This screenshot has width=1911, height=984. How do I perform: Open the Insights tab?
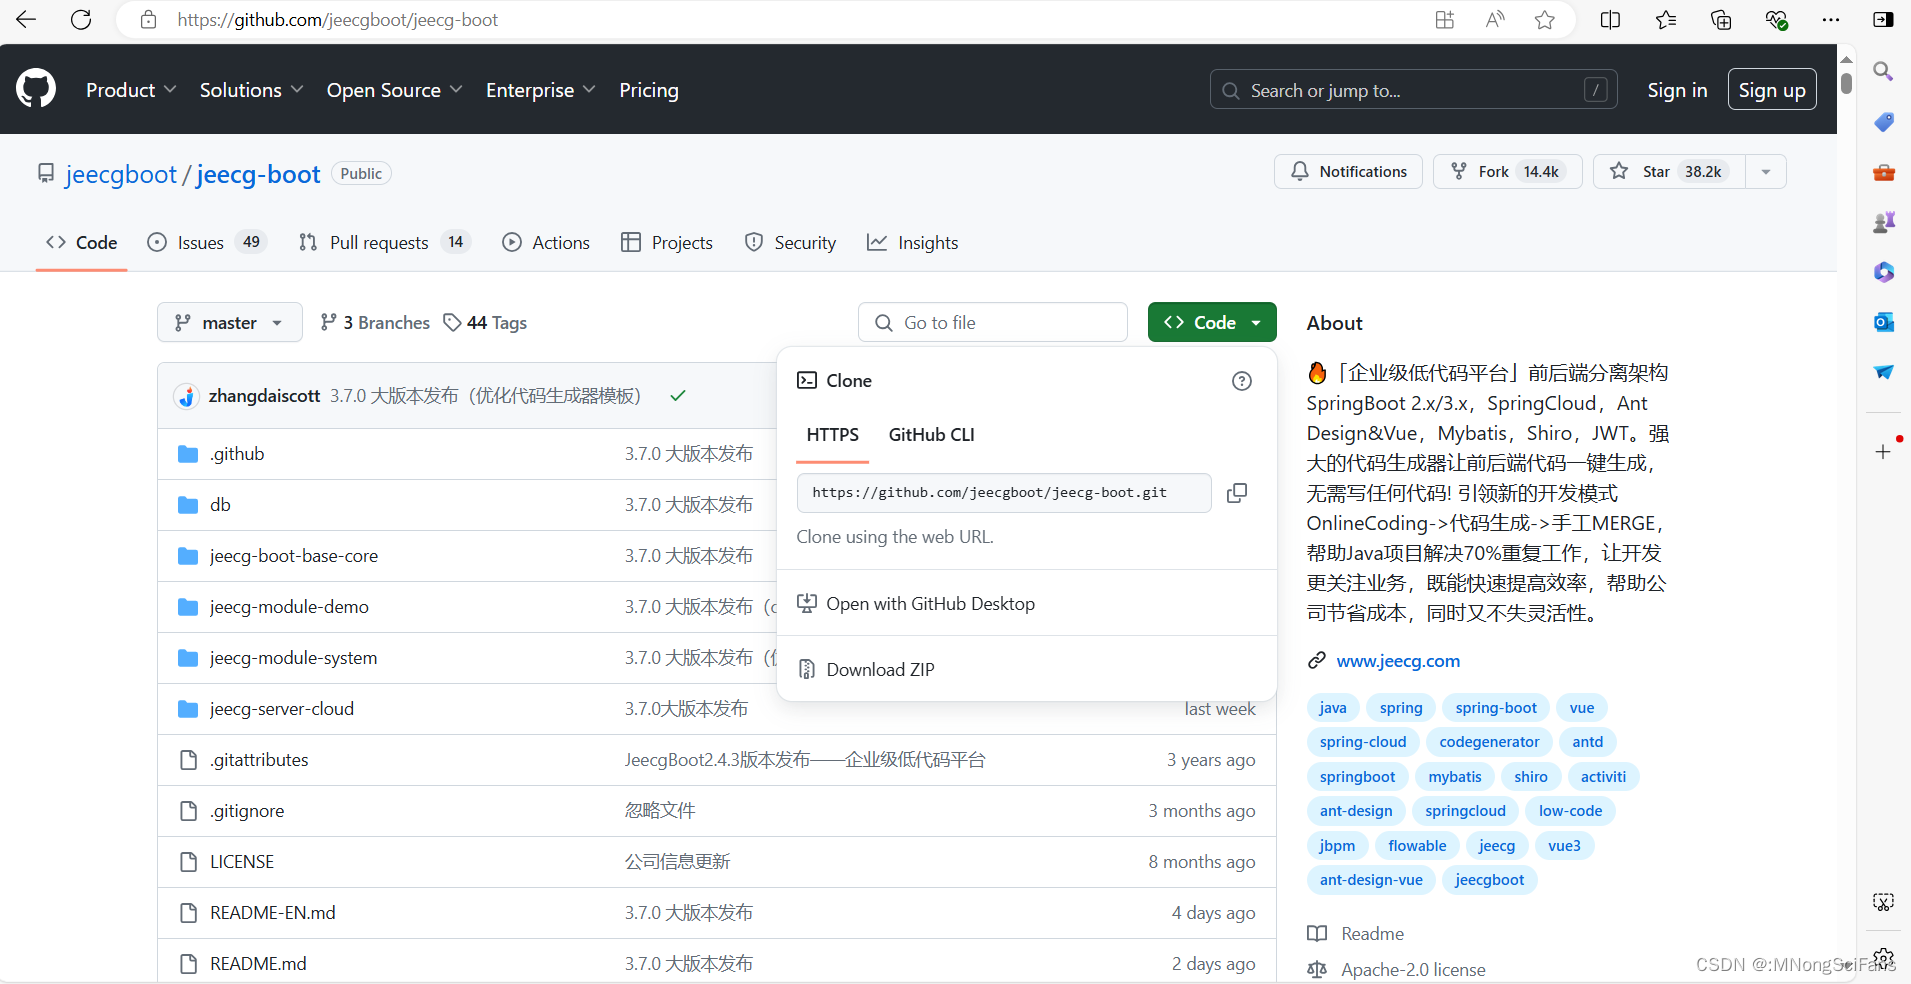click(x=912, y=242)
